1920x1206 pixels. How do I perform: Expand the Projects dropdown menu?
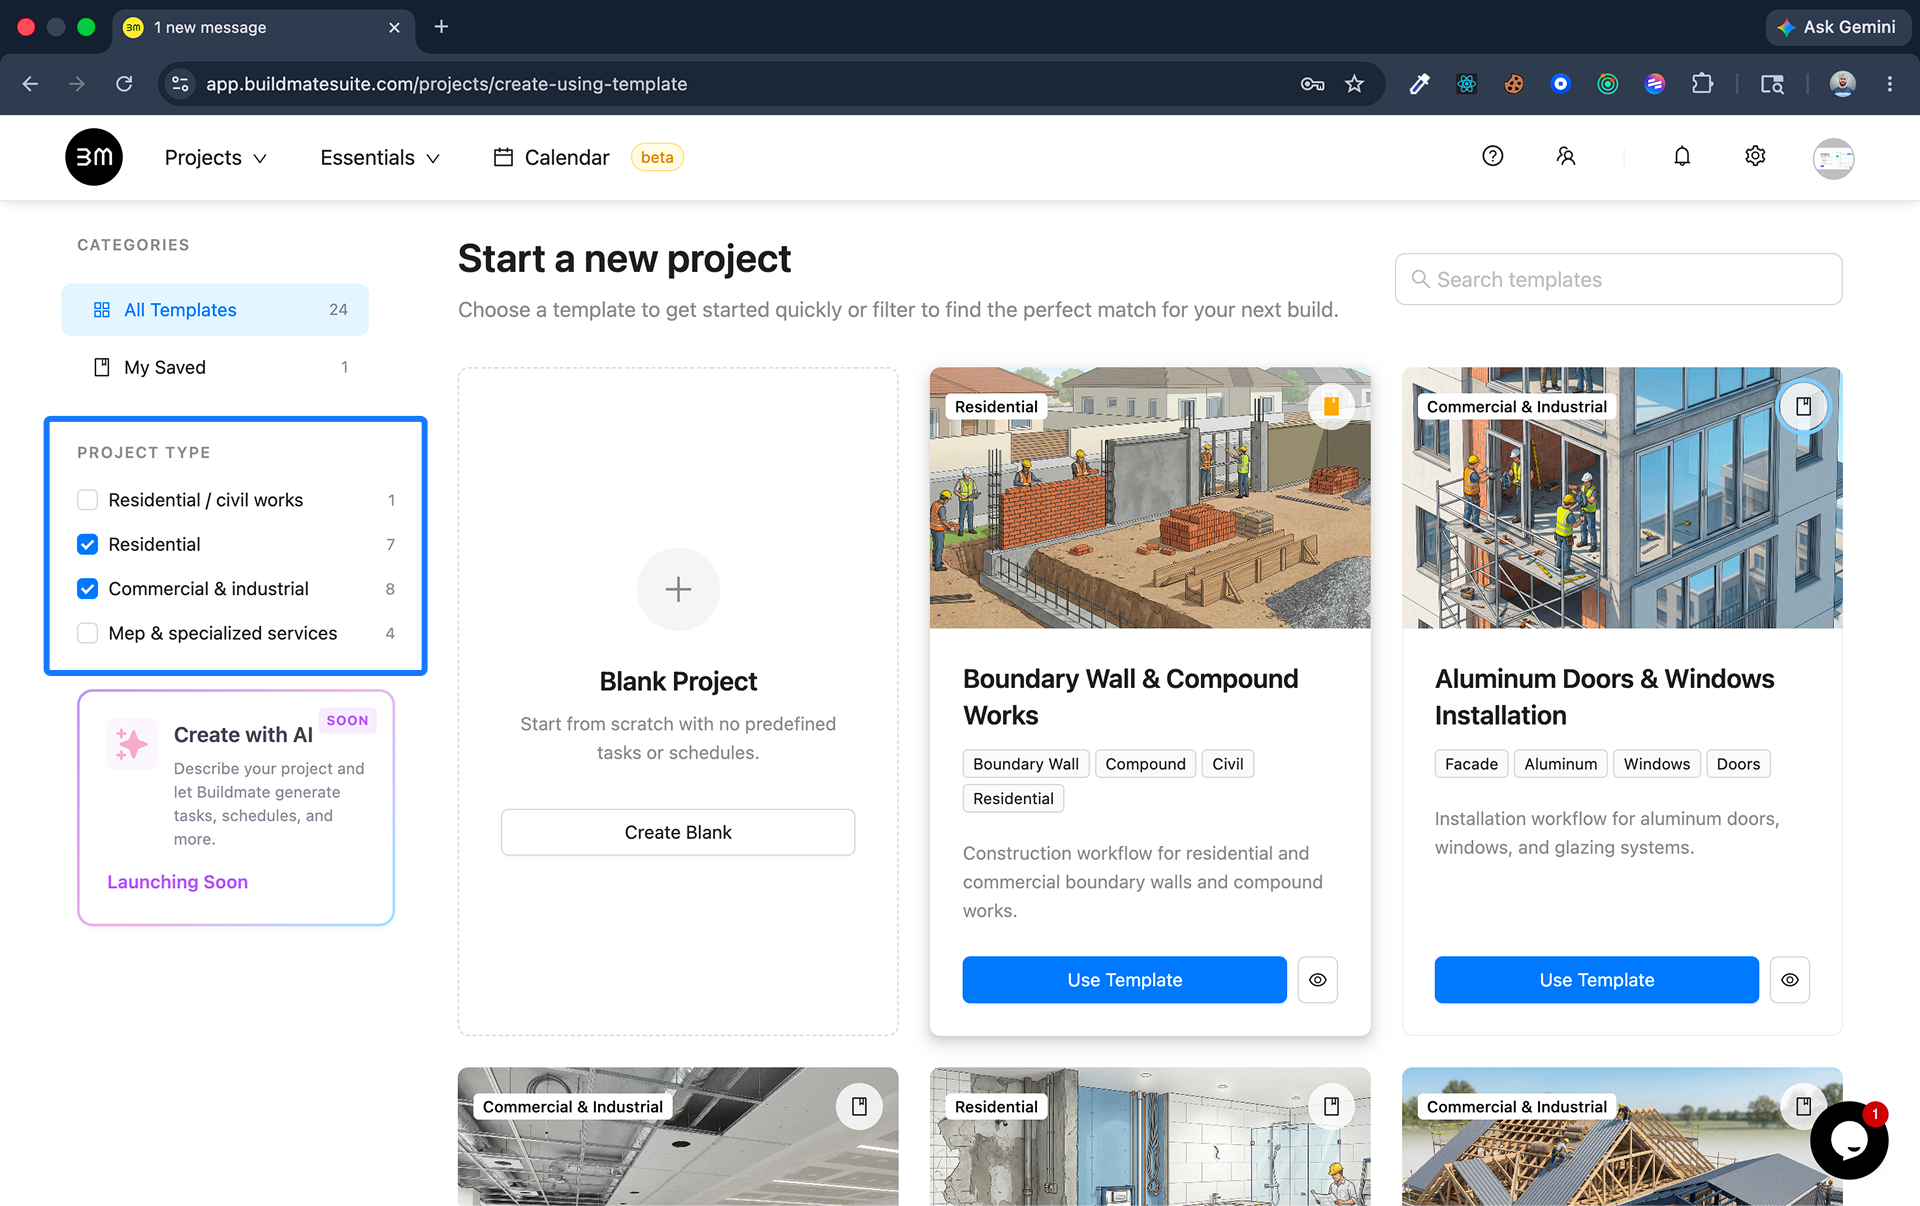click(x=215, y=158)
